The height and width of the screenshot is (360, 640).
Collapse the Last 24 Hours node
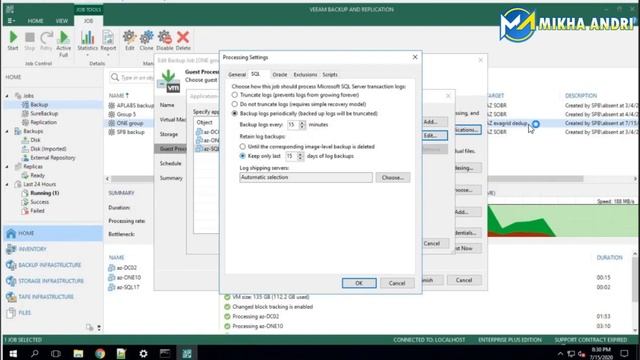coord(7,184)
